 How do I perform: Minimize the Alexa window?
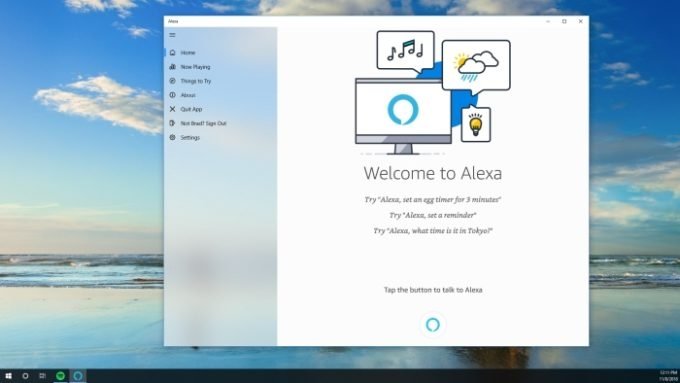[548, 21]
